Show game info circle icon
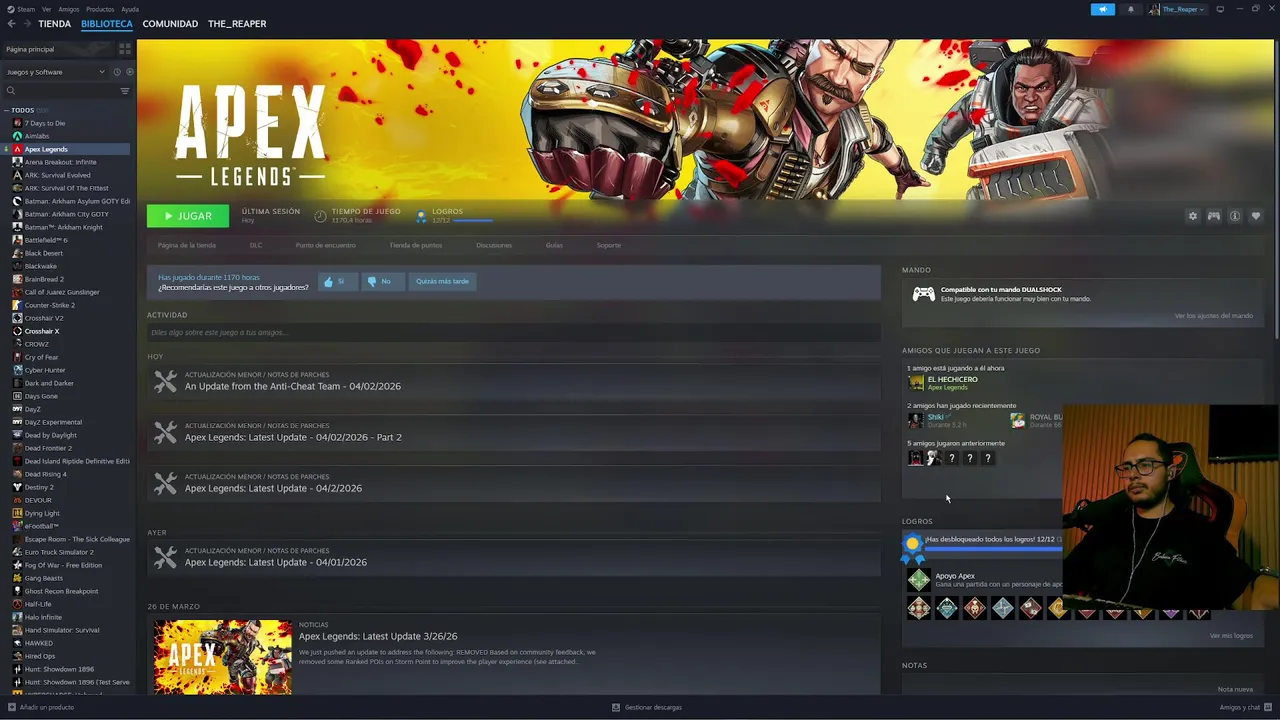 1235,216
